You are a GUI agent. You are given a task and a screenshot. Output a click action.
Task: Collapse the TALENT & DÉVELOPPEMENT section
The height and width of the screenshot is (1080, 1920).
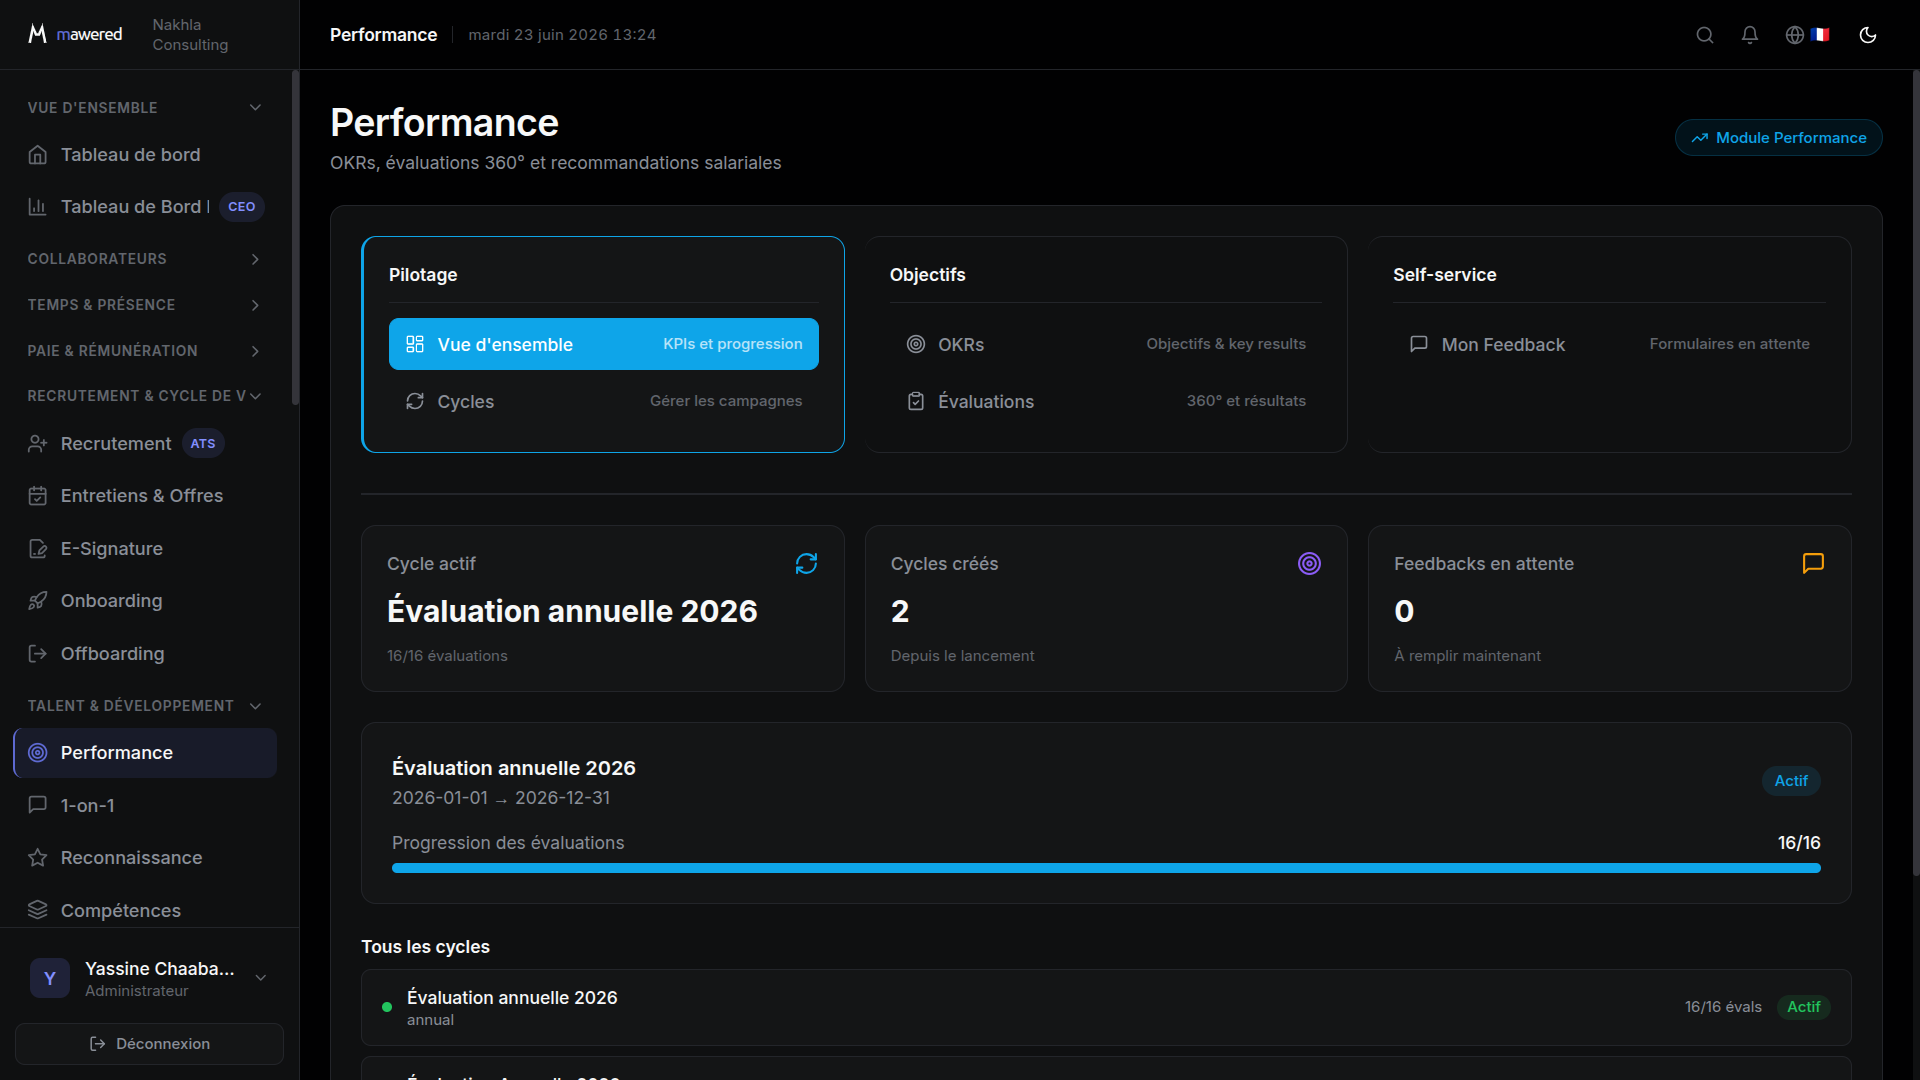coord(255,706)
